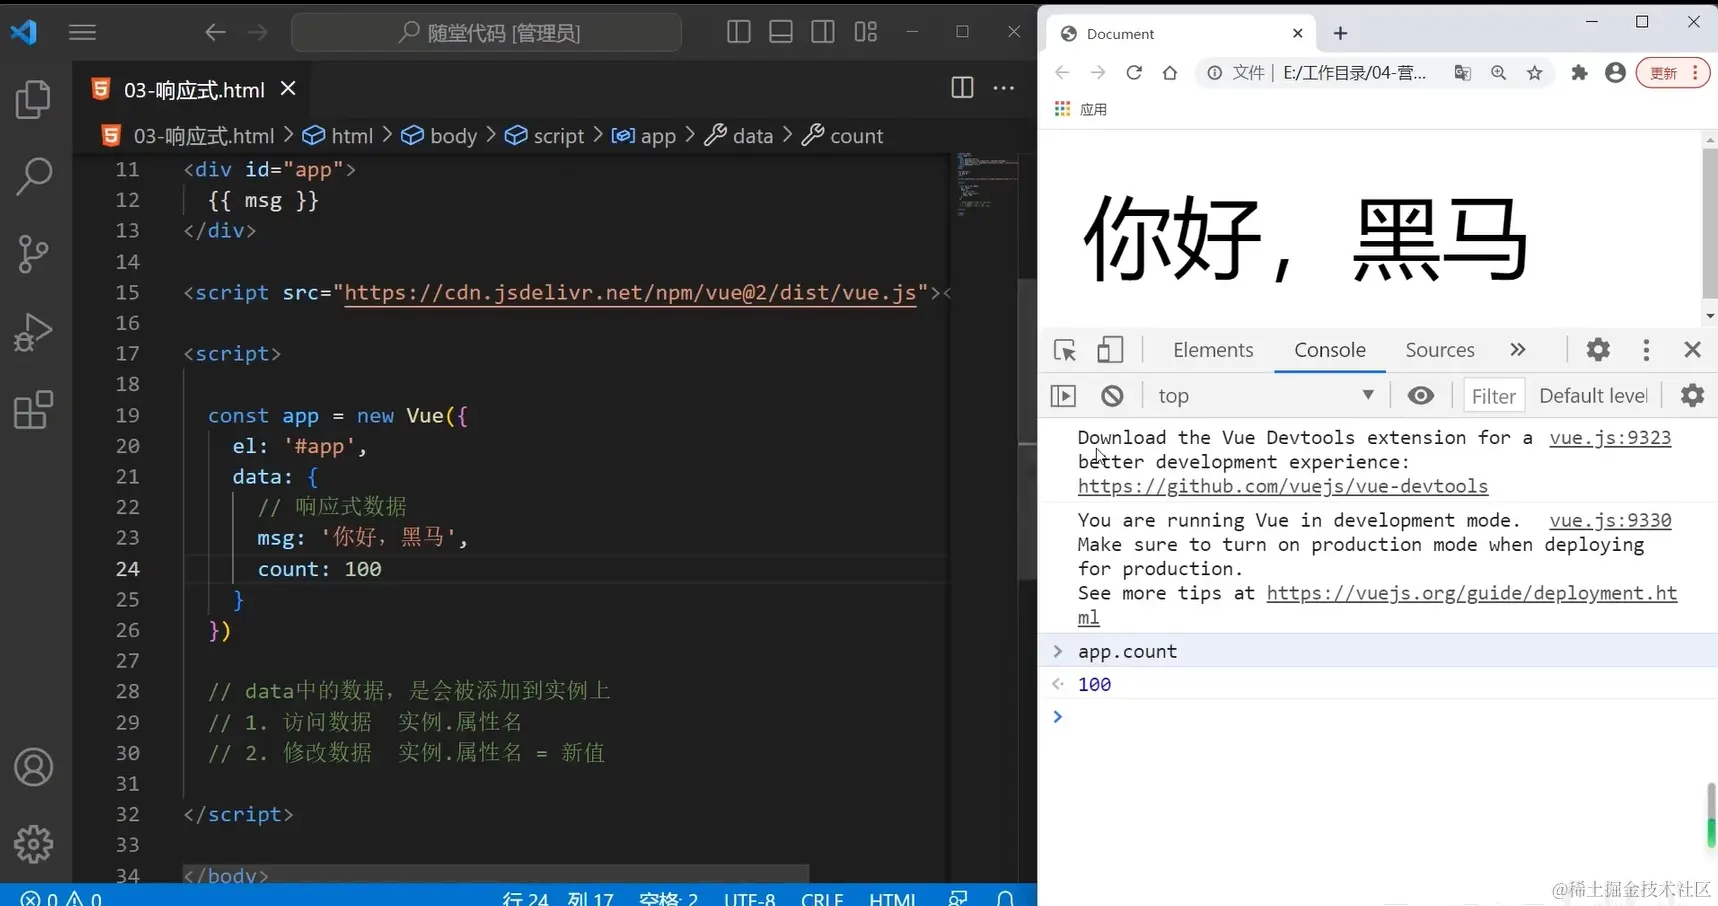The height and width of the screenshot is (906, 1718).
Task: Switch to the Elements tab in DevTools
Action: [x=1213, y=350]
